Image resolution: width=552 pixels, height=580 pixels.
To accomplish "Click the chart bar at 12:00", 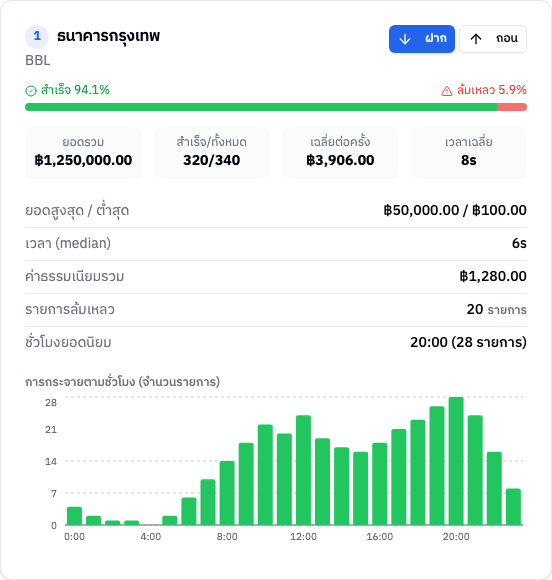I will [x=303, y=470].
